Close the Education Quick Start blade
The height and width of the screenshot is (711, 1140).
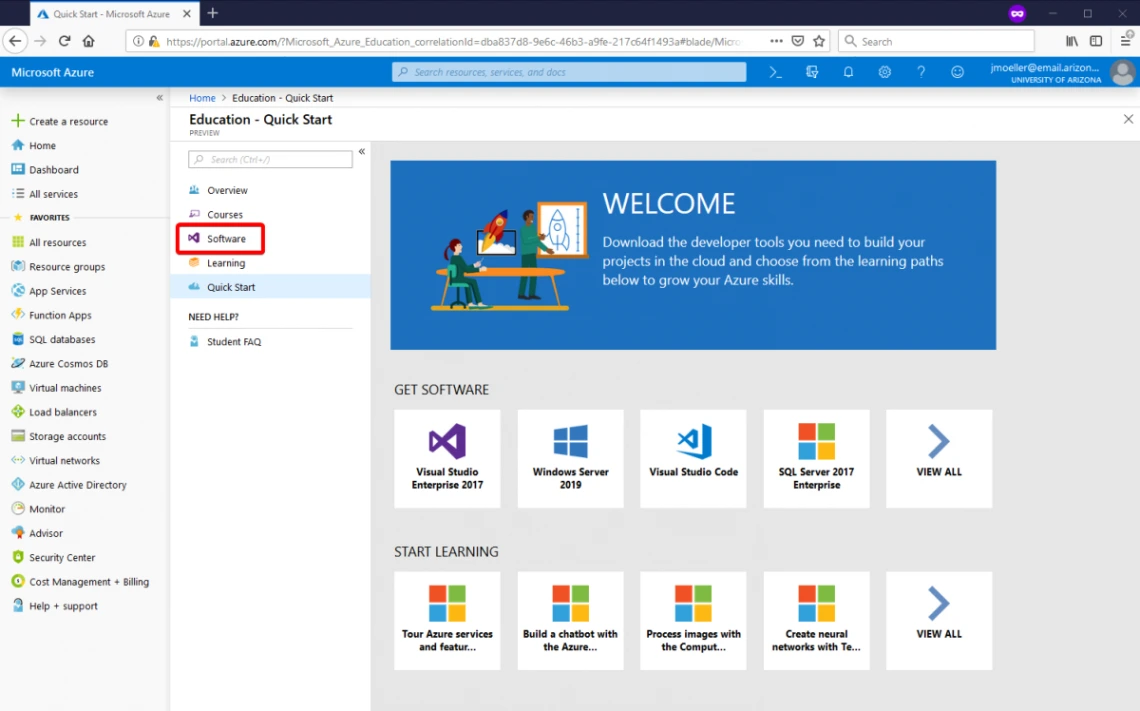1128,118
